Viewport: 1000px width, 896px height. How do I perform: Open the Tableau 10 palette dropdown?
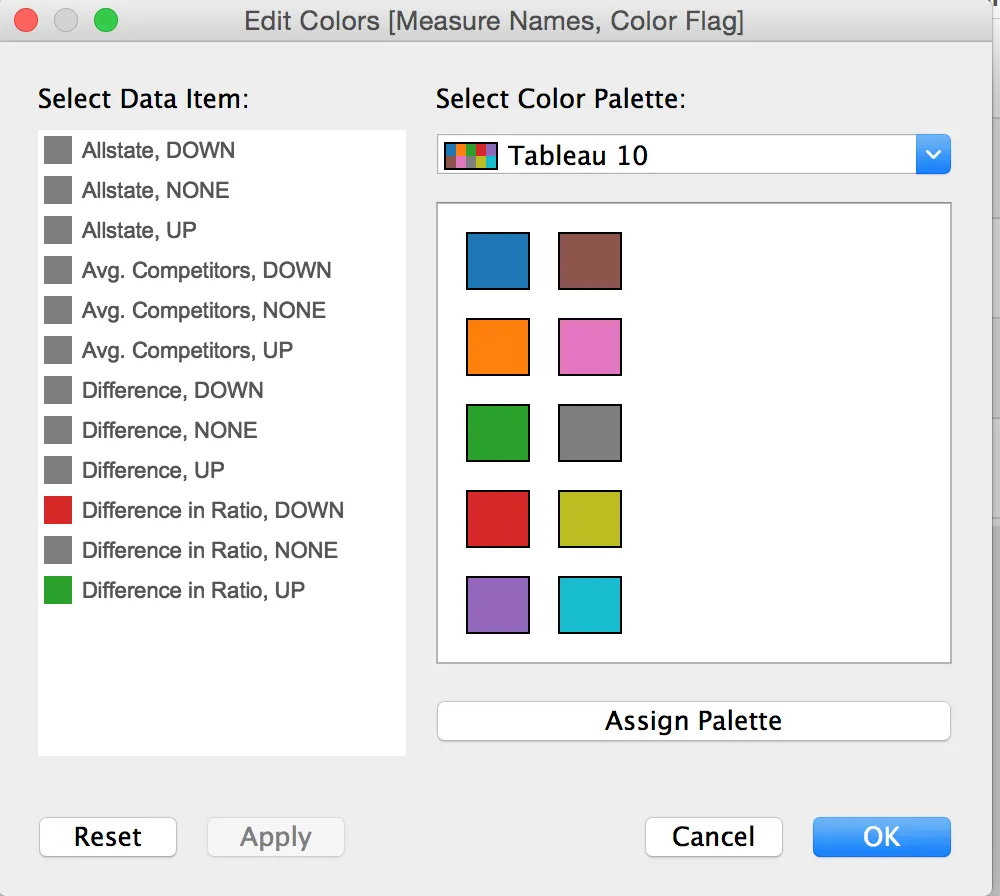680,155
